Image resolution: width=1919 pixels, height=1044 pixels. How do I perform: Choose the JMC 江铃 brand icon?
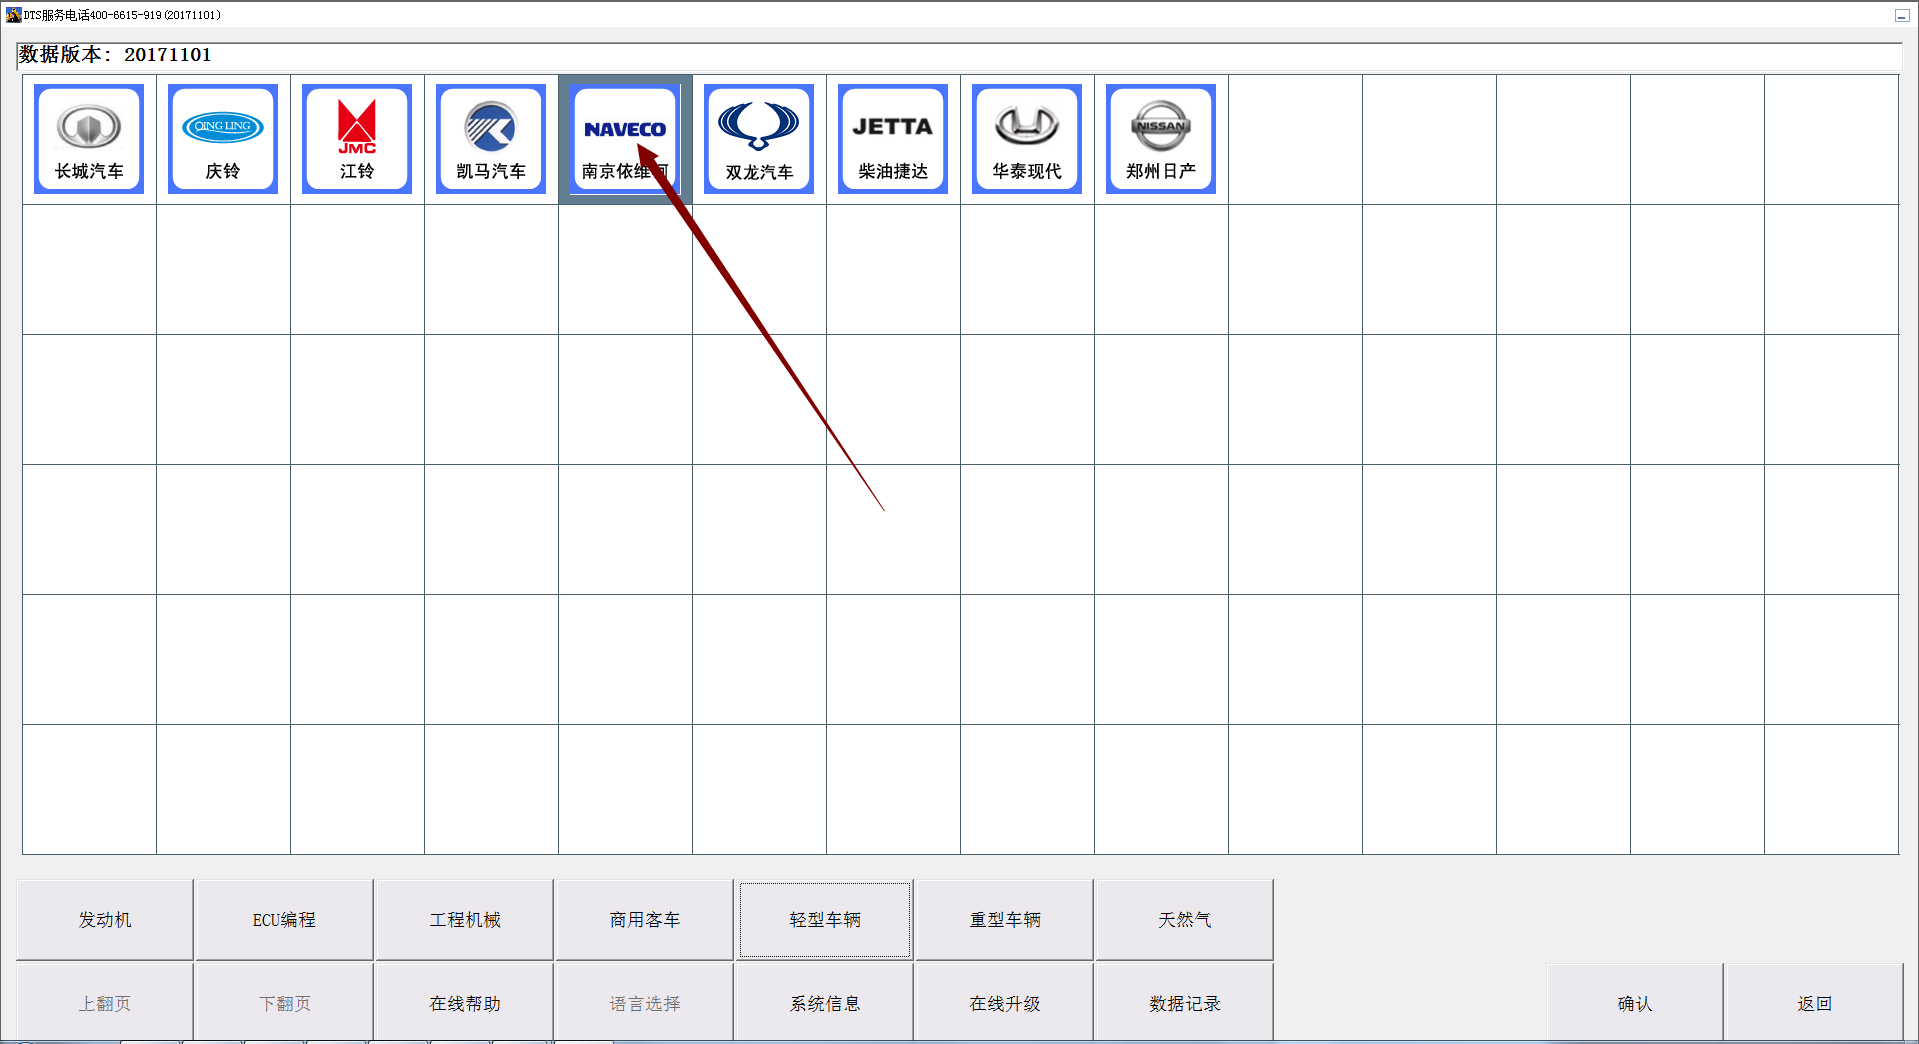pyautogui.click(x=357, y=139)
